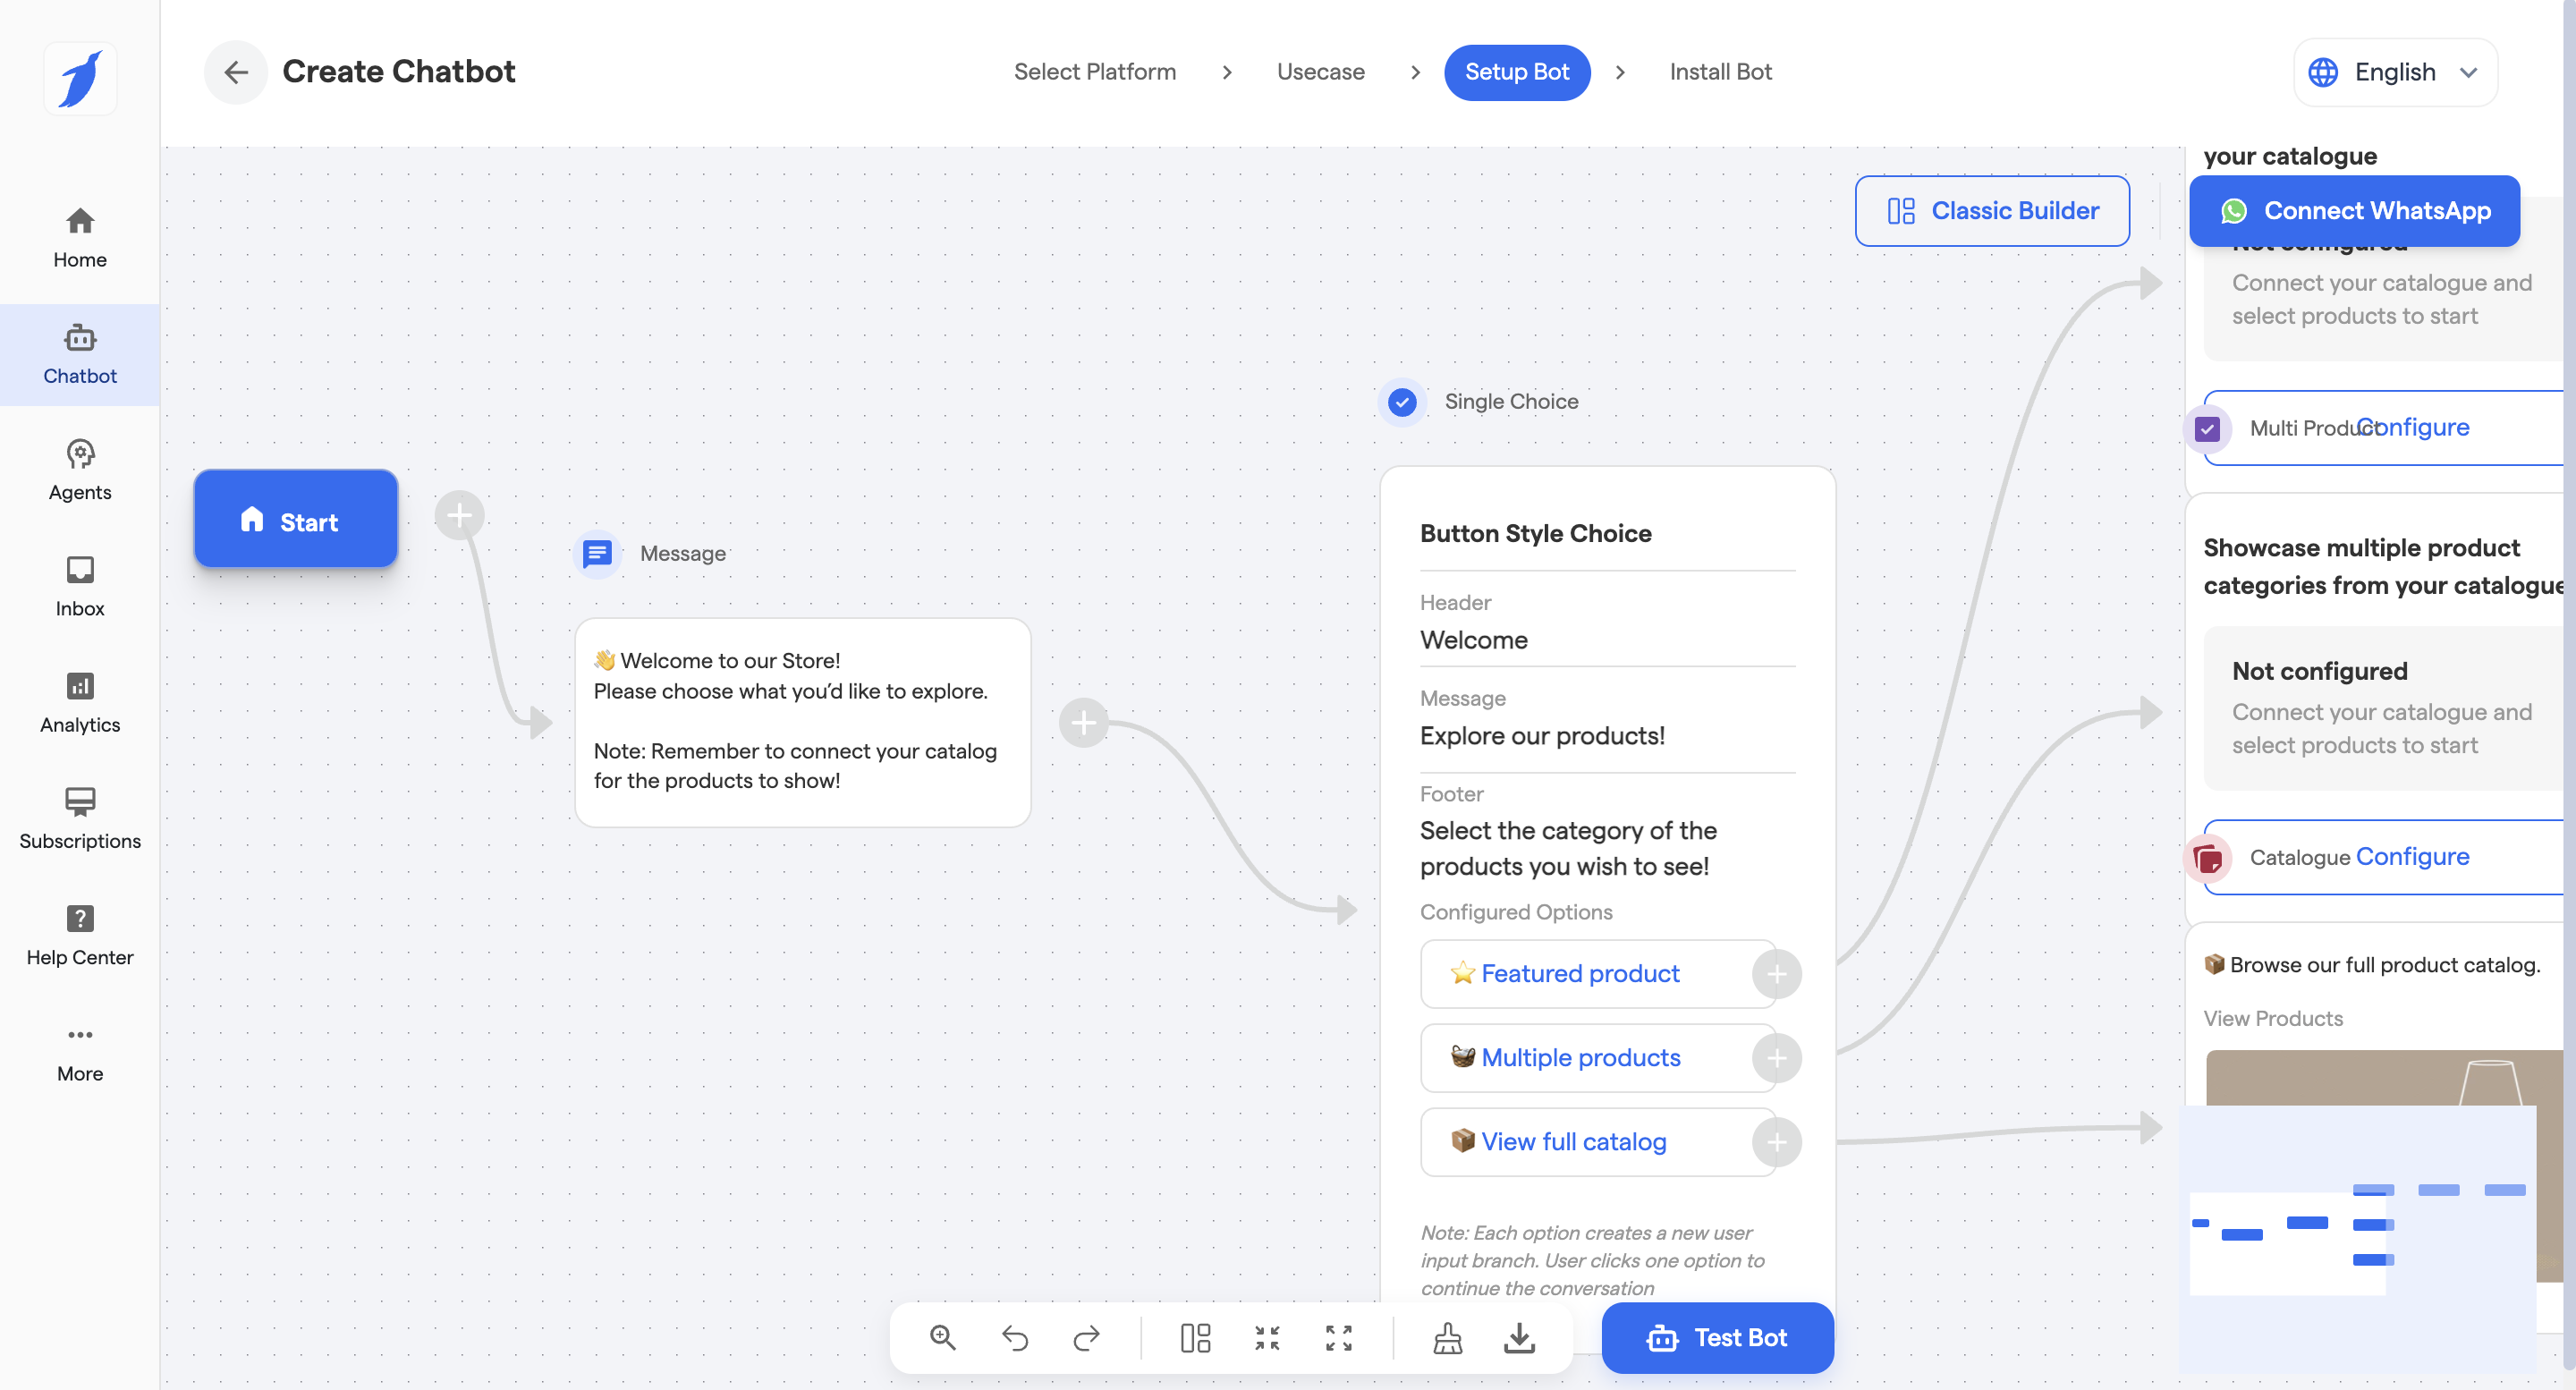The image size is (2576, 1390).
Task: Click the Multi Product purple checkbox icon
Action: point(2207,429)
